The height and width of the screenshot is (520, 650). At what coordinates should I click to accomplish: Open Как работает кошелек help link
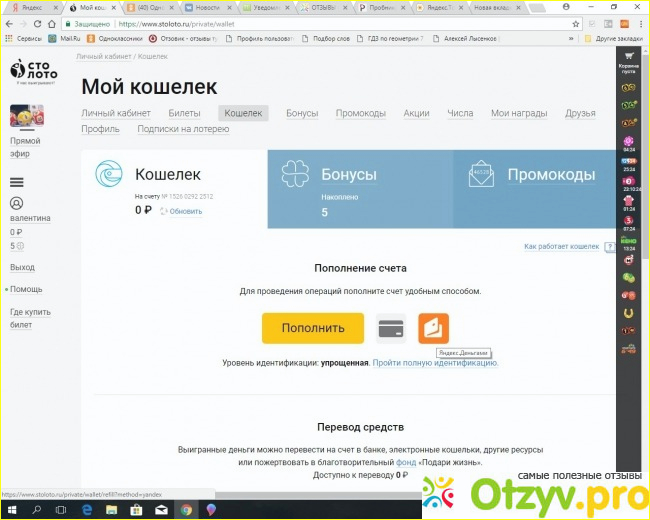[561, 246]
